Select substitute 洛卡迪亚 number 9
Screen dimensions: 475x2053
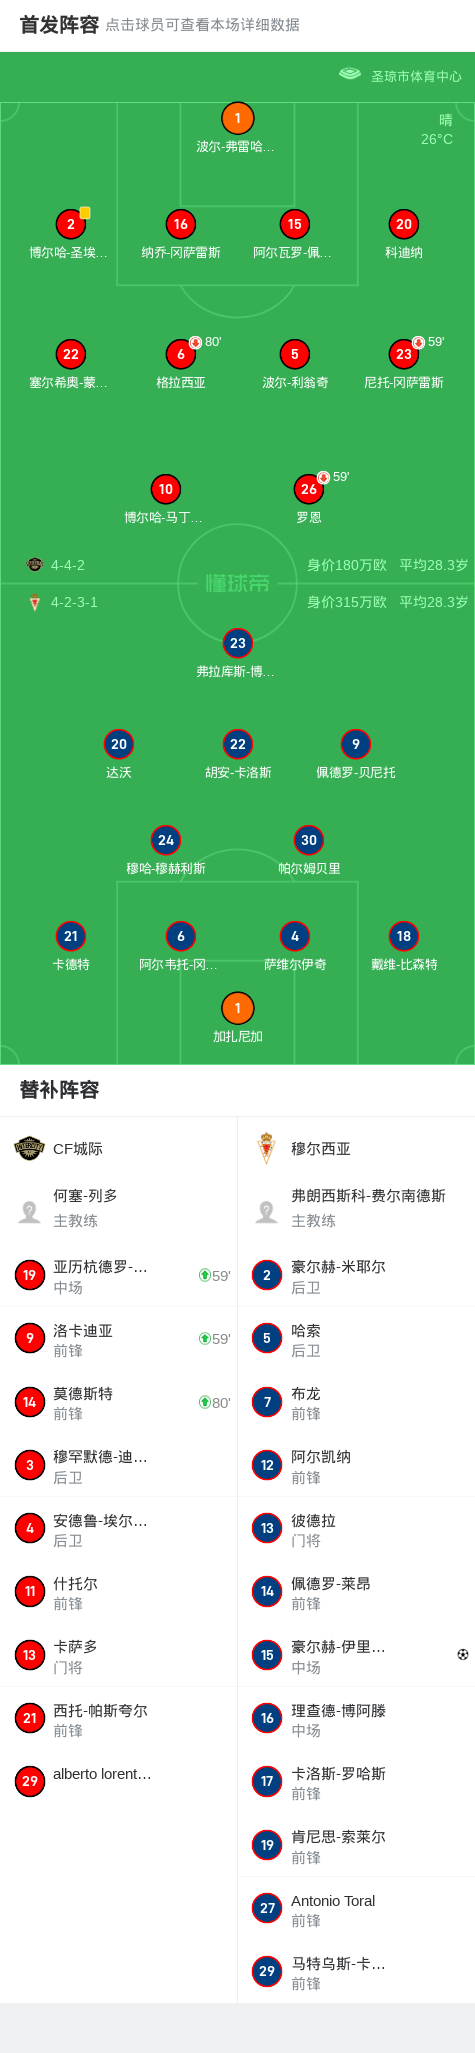[119, 1339]
